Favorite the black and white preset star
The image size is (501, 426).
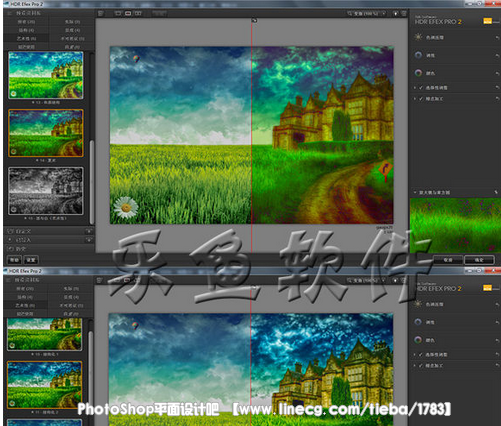26,218
